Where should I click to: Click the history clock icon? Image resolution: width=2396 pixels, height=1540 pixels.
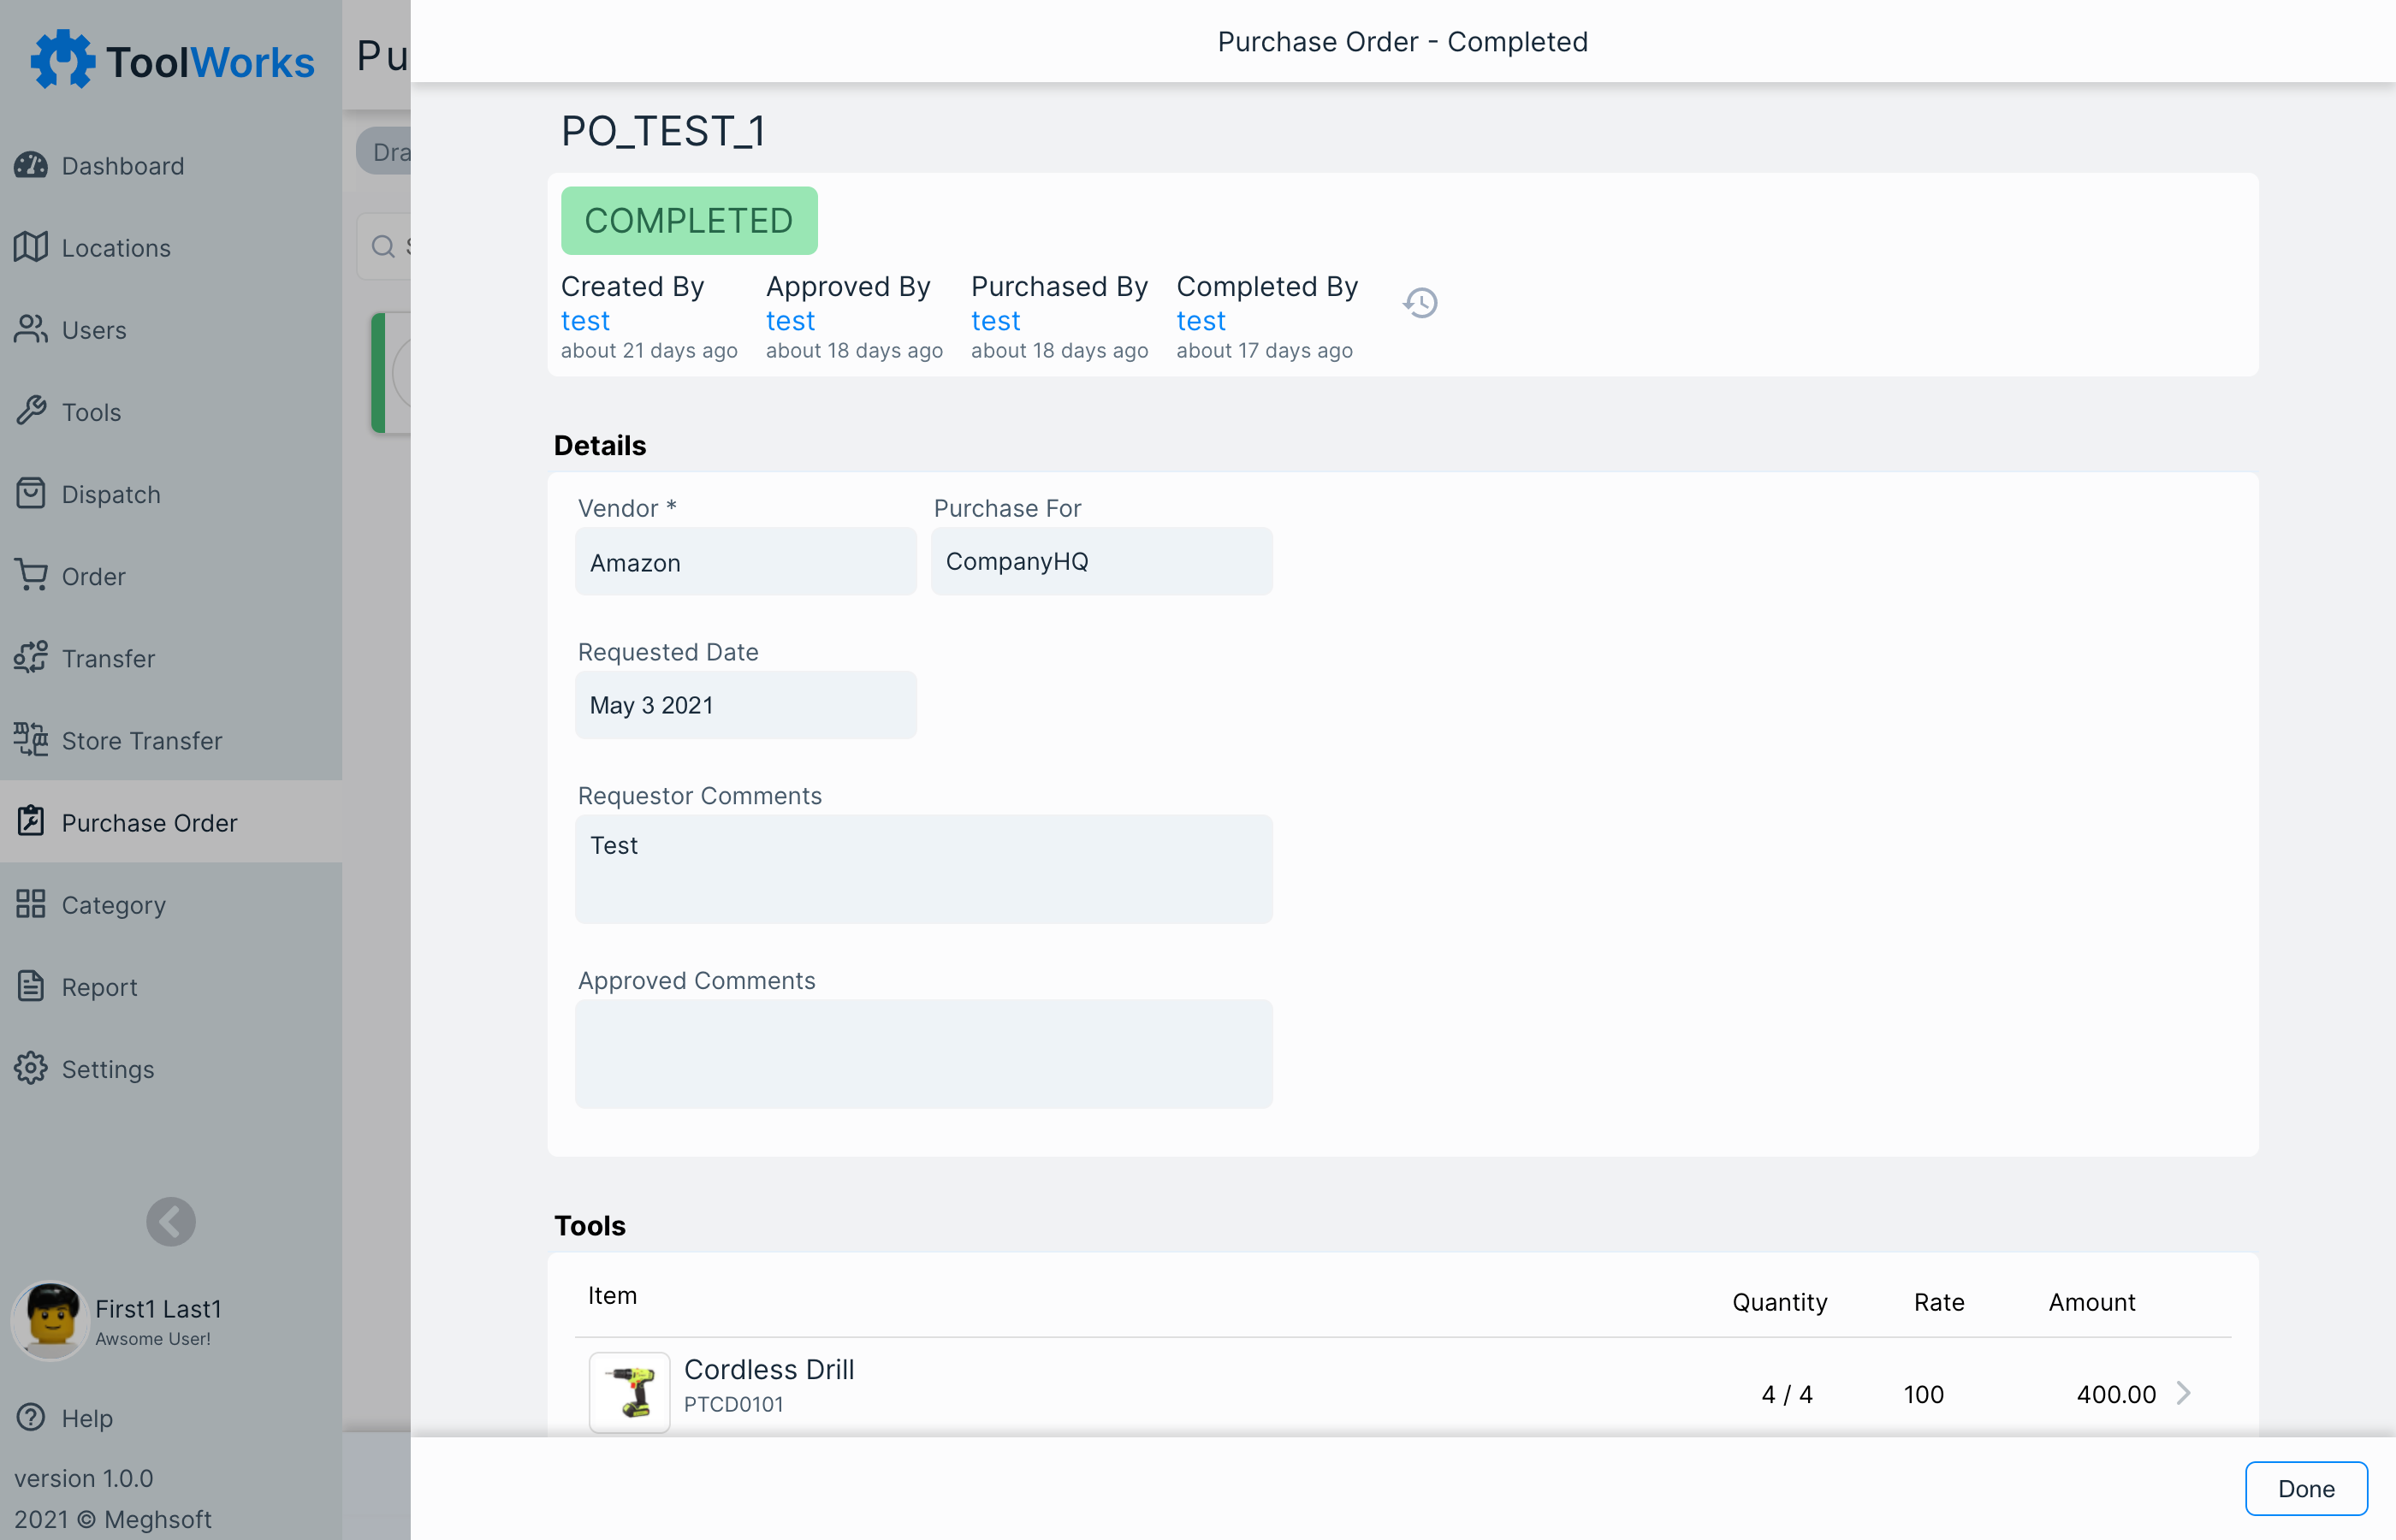click(x=1420, y=303)
